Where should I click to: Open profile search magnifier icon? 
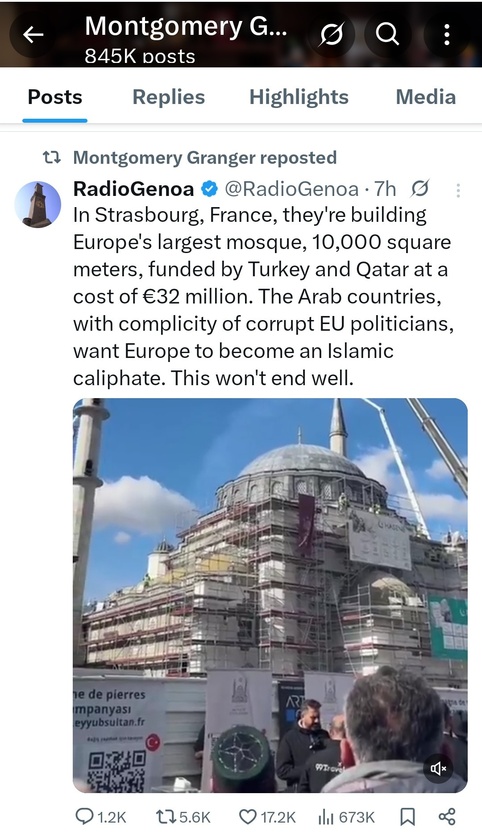pos(387,35)
